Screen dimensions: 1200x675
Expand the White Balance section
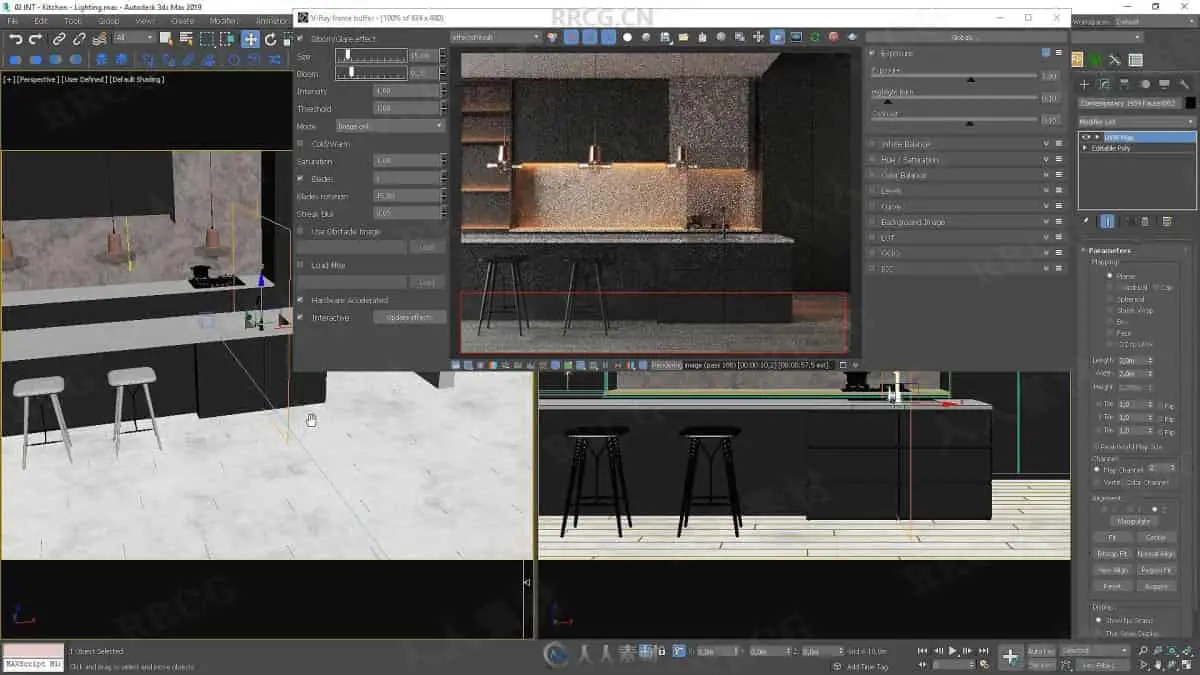904,144
